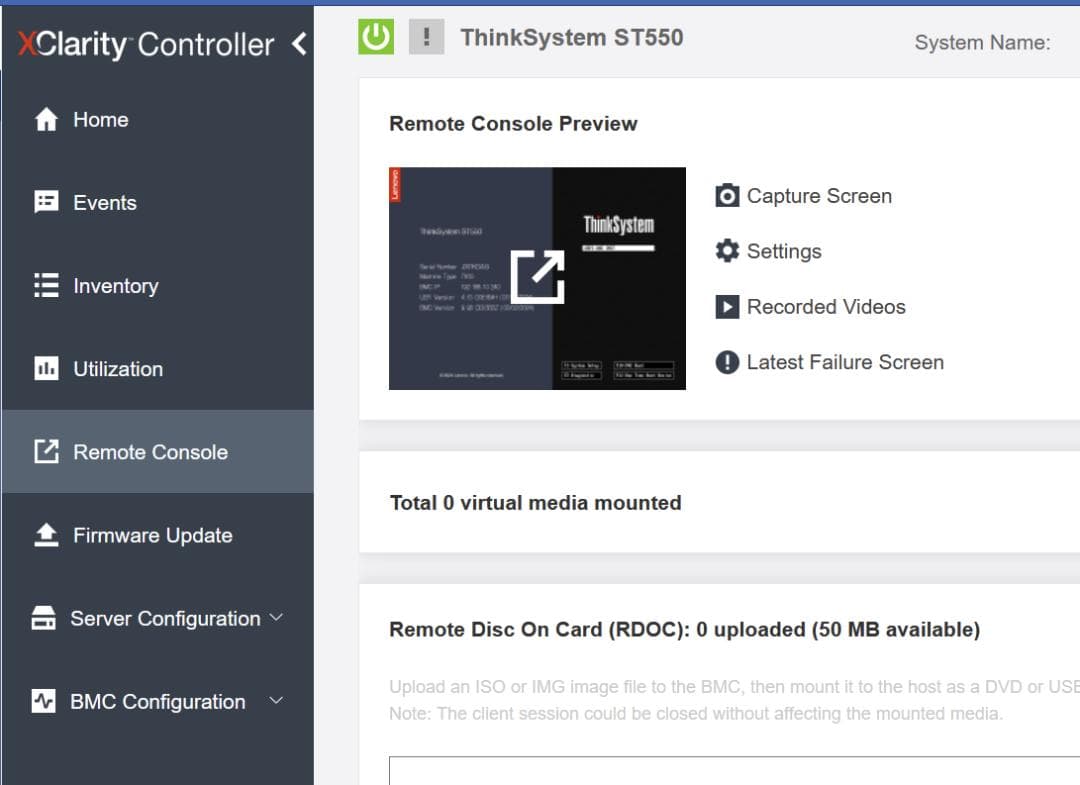Screen dimensions: 1080x785
Task: Click the Home house icon
Action: 46,120
